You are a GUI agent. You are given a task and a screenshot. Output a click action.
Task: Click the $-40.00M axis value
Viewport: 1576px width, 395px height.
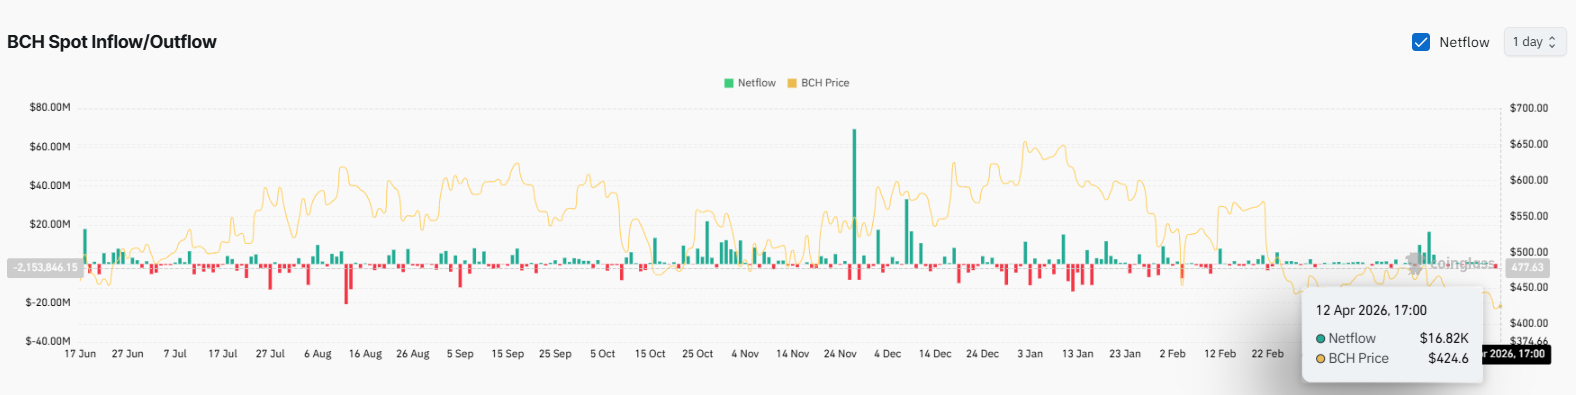[48, 342]
